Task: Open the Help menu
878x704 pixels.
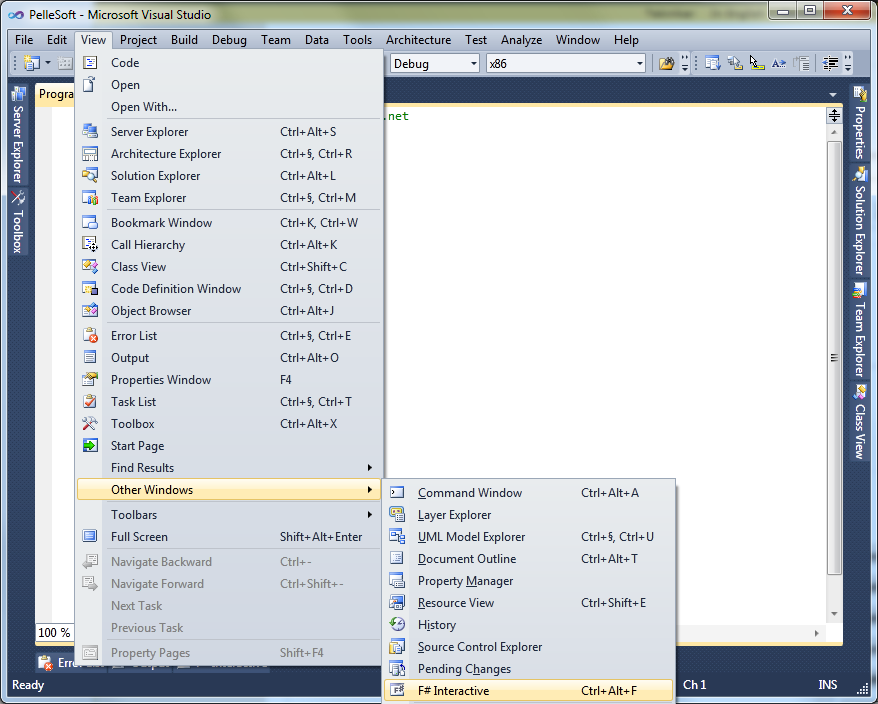Action: [x=626, y=40]
